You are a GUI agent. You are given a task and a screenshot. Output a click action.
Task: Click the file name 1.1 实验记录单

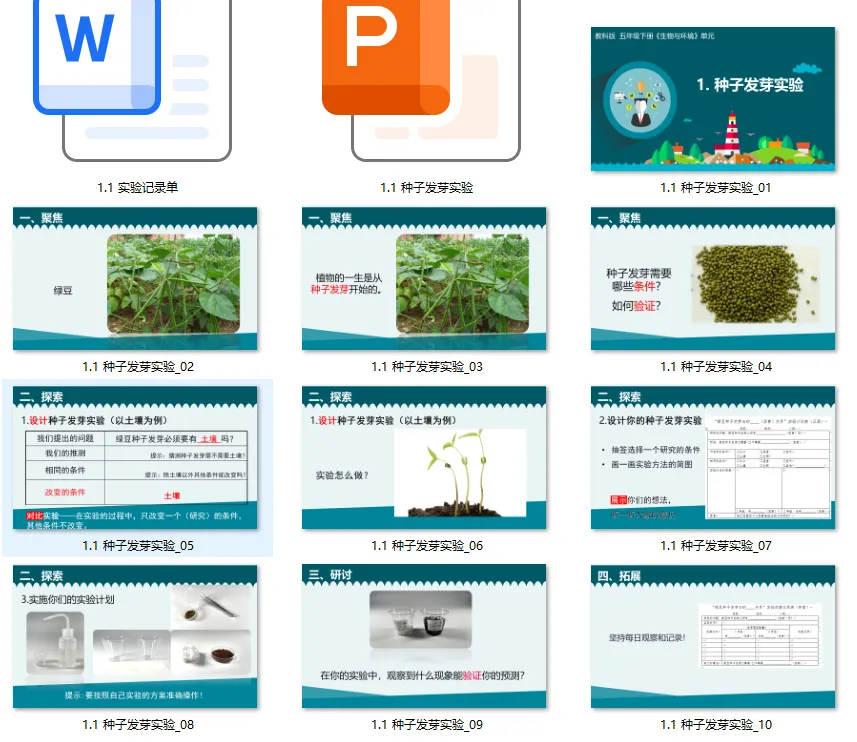138,187
